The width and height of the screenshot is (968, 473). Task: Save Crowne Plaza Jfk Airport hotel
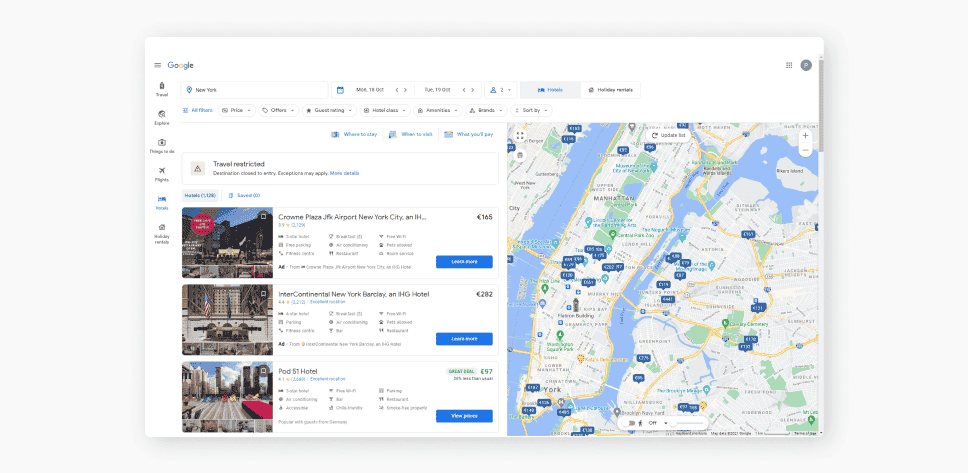tap(264, 216)
